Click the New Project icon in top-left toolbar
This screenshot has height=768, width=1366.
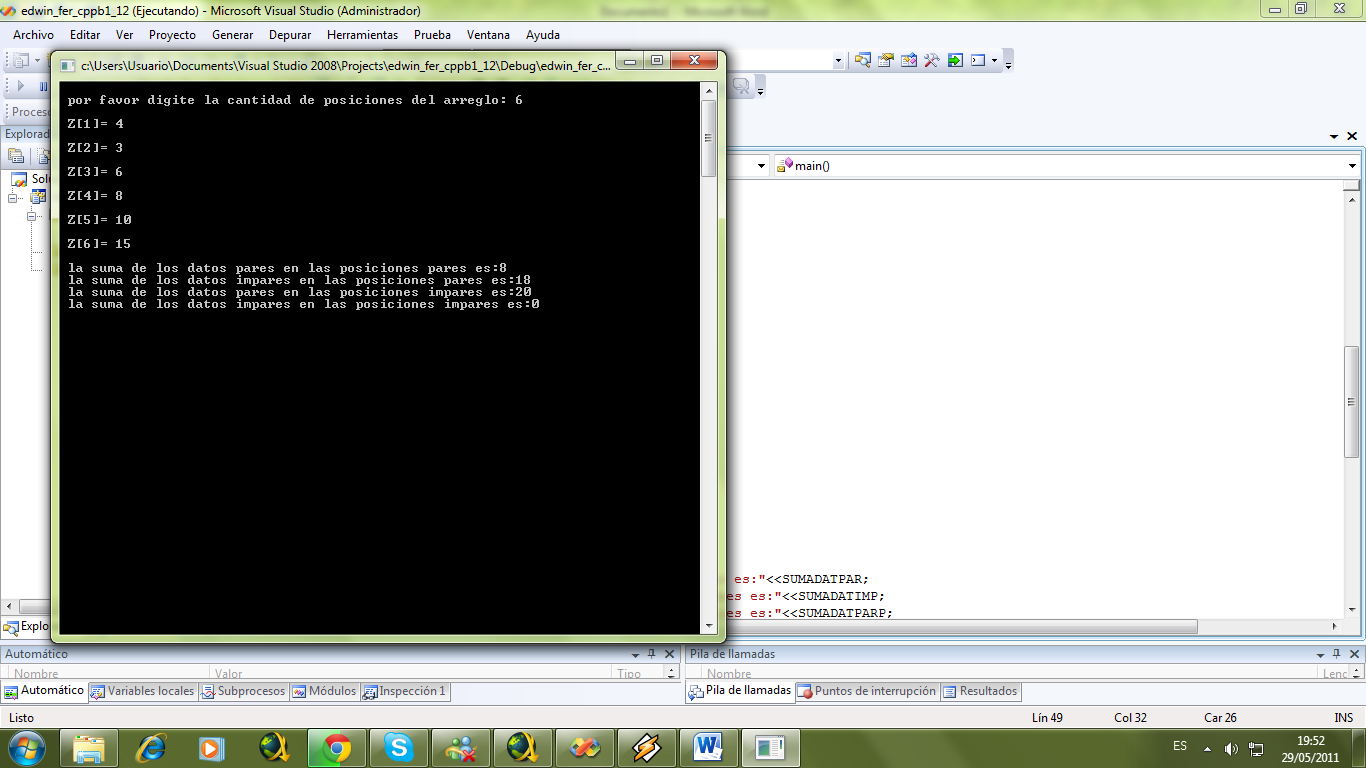(20, 60)
